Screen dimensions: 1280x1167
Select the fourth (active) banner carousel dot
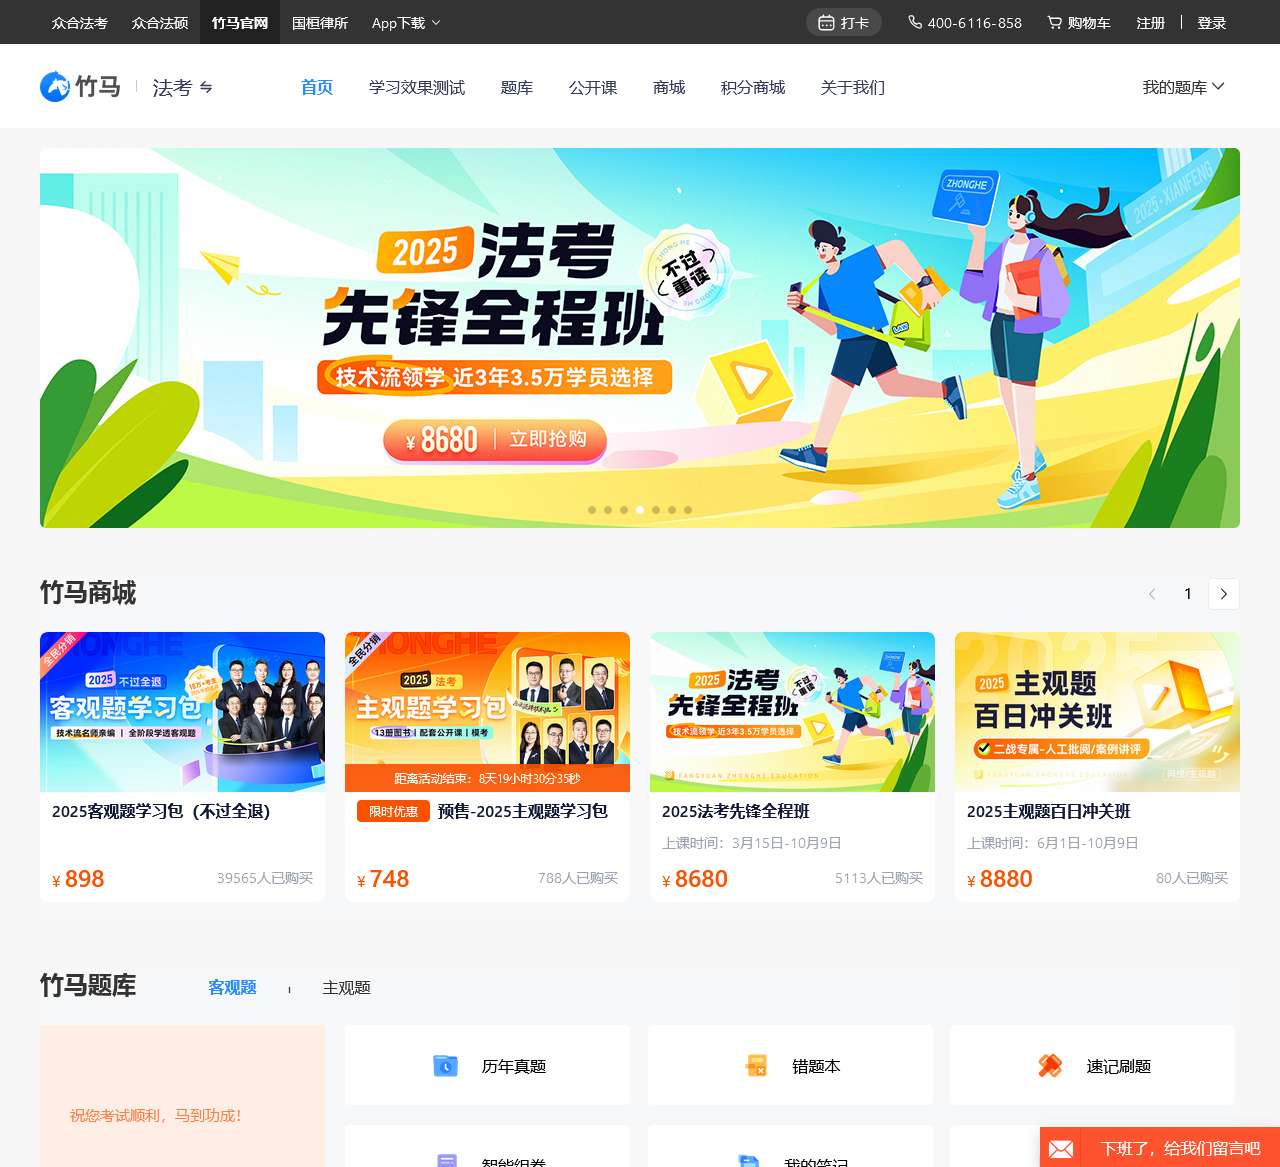[640, 510]
